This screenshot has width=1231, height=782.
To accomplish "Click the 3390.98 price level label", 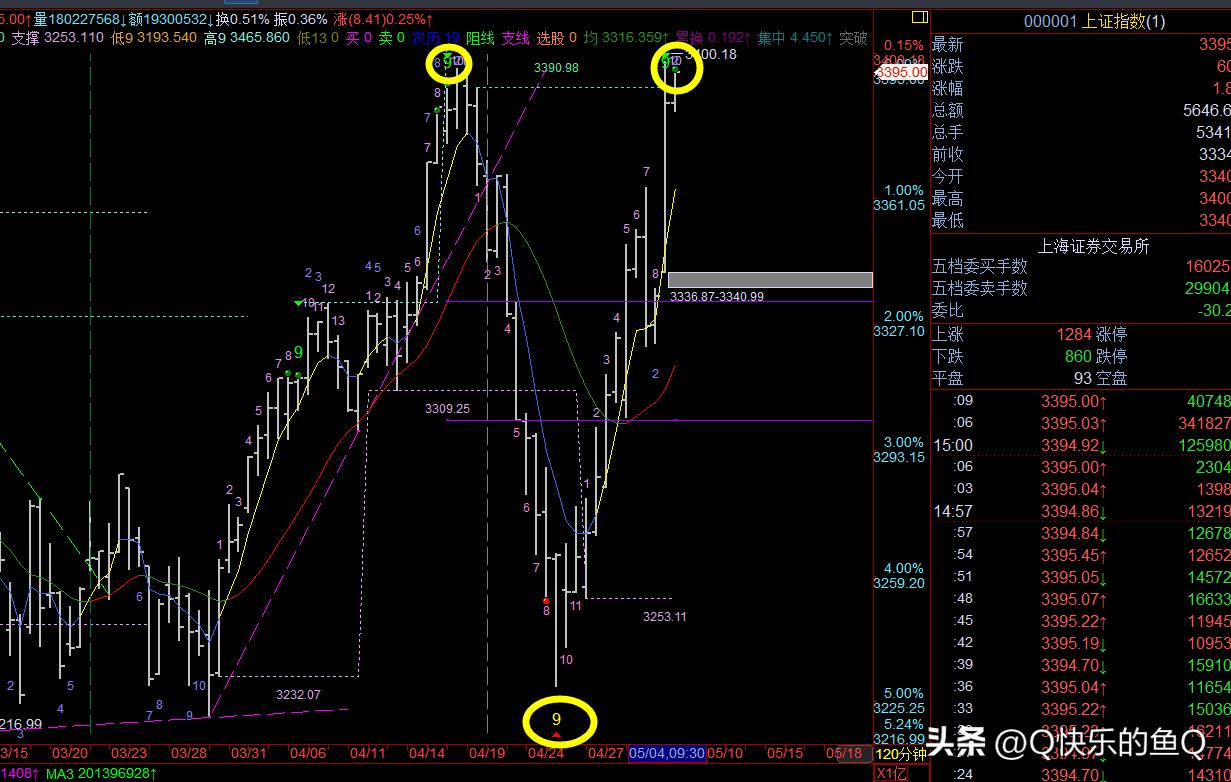I will 556,67.
